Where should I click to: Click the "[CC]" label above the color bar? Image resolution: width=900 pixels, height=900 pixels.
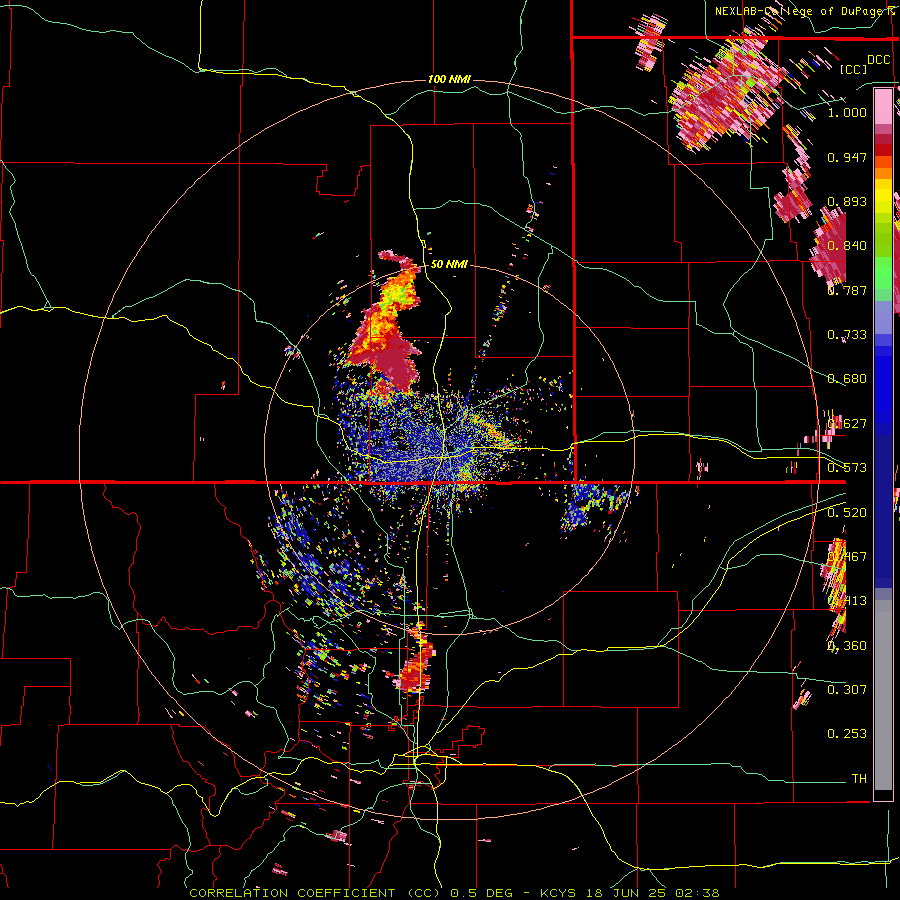pyautogui.click(x=853, y=69)
